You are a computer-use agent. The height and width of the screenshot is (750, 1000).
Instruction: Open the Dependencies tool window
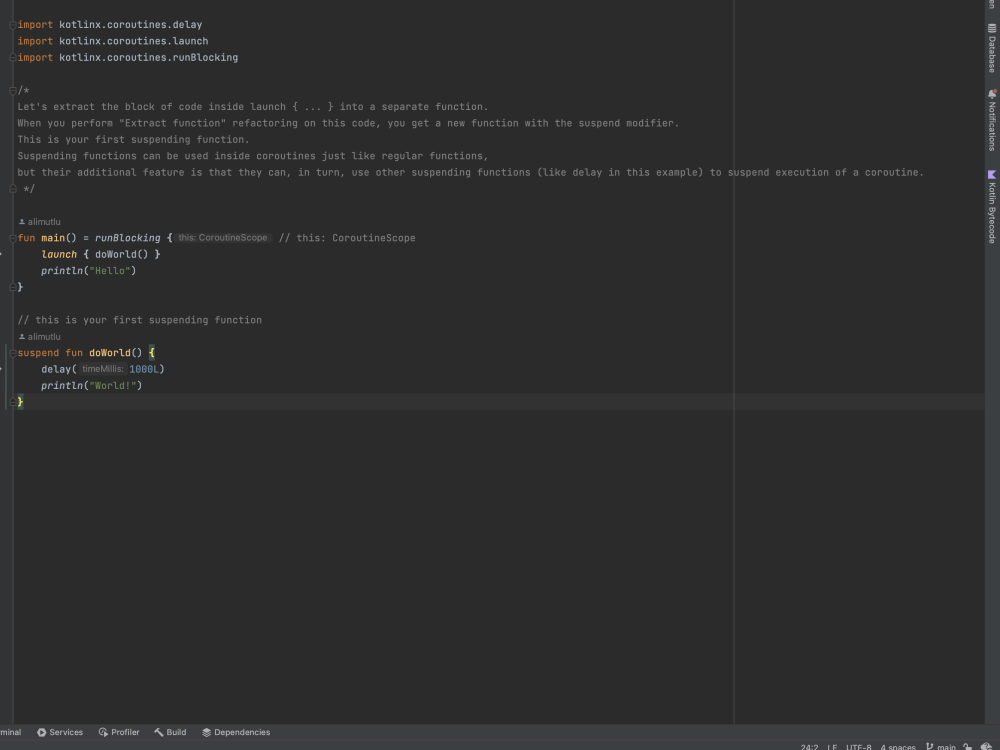pyautogui.click(x=236, y=732)
